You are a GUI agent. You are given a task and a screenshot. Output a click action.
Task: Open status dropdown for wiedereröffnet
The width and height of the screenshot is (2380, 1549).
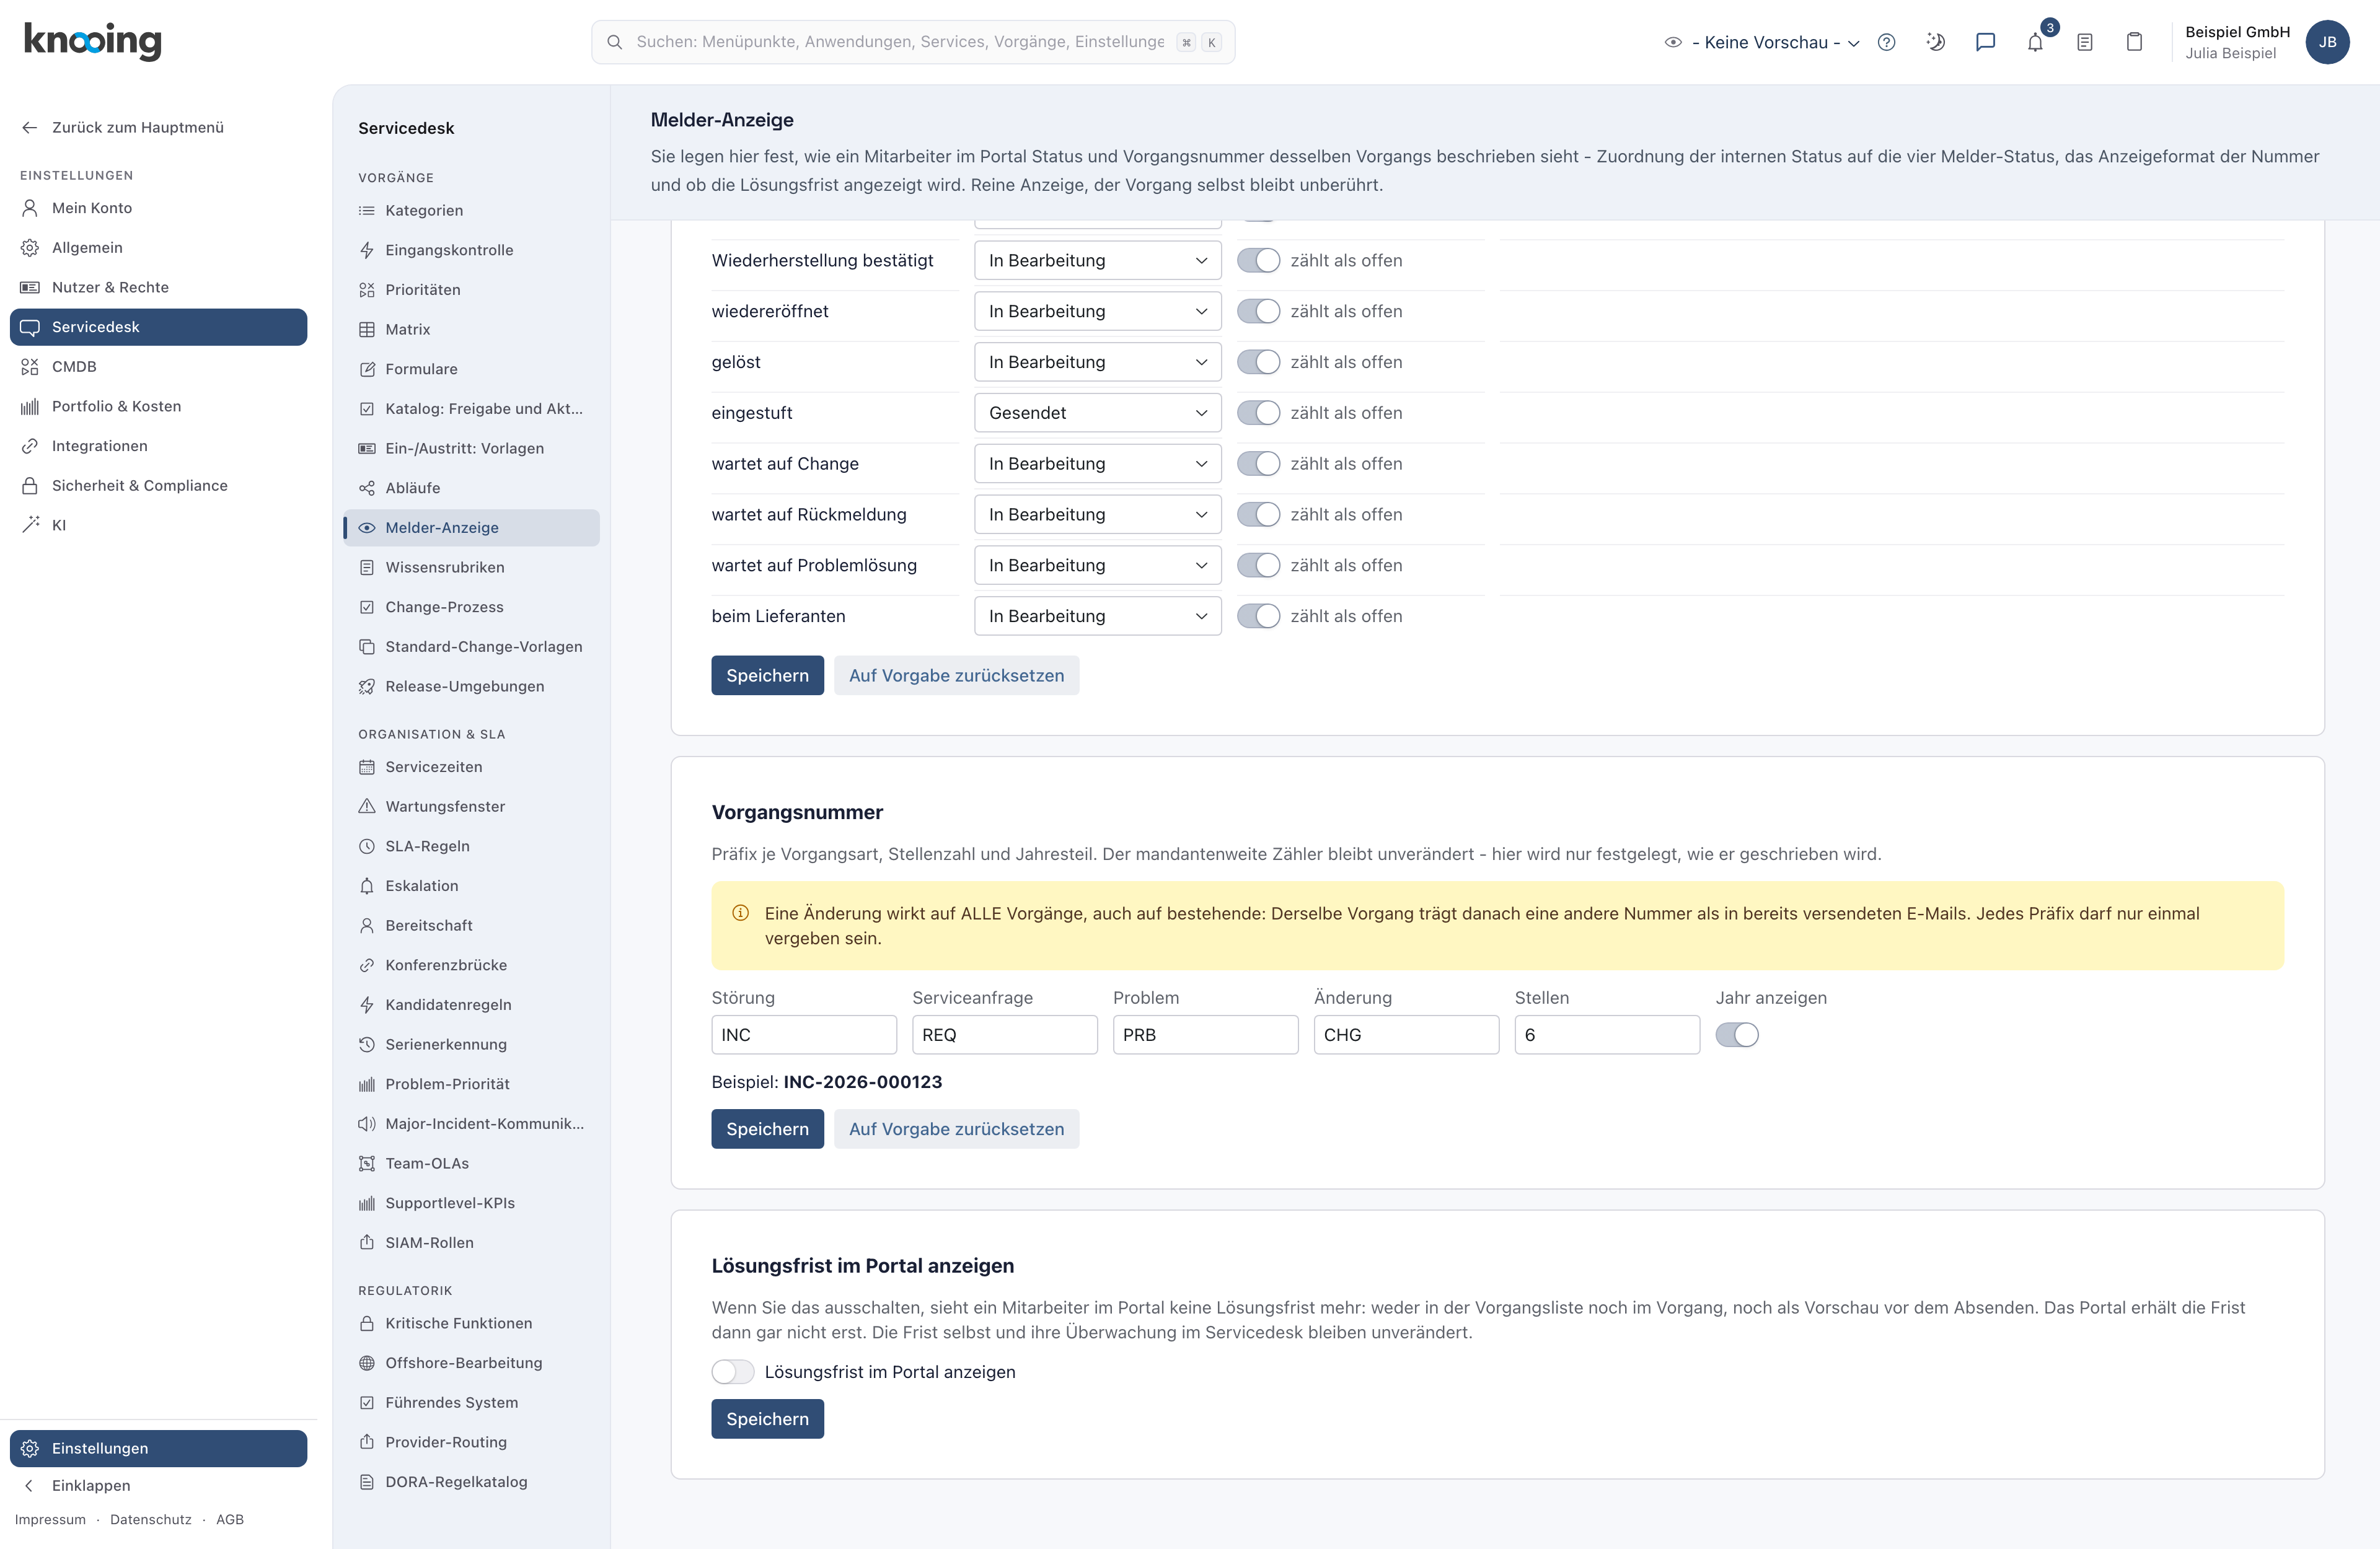1097,311
